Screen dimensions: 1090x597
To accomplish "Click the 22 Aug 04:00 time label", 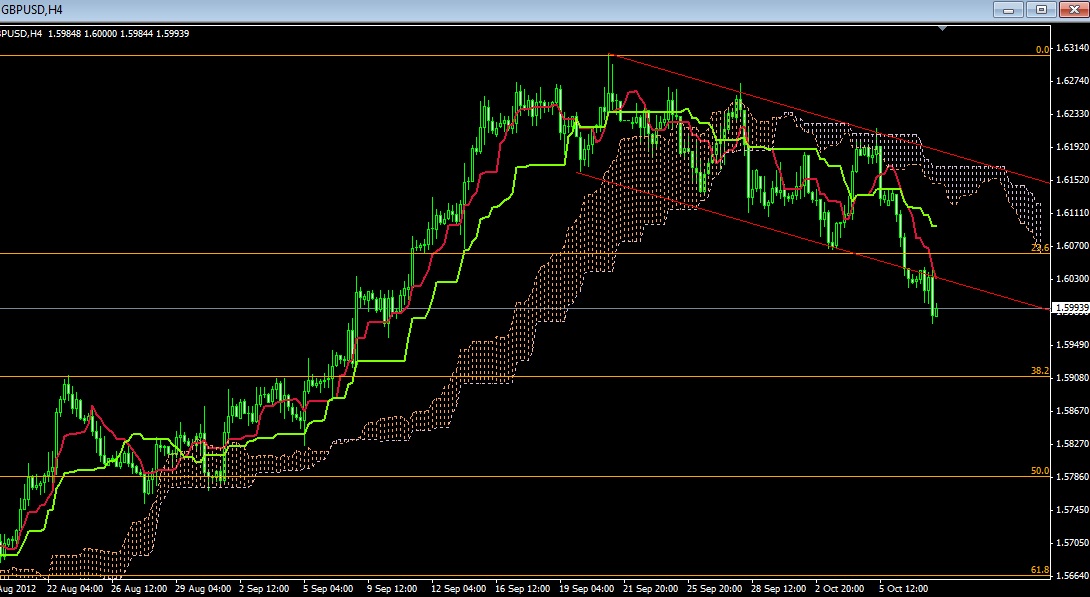I will coord(75,589).
